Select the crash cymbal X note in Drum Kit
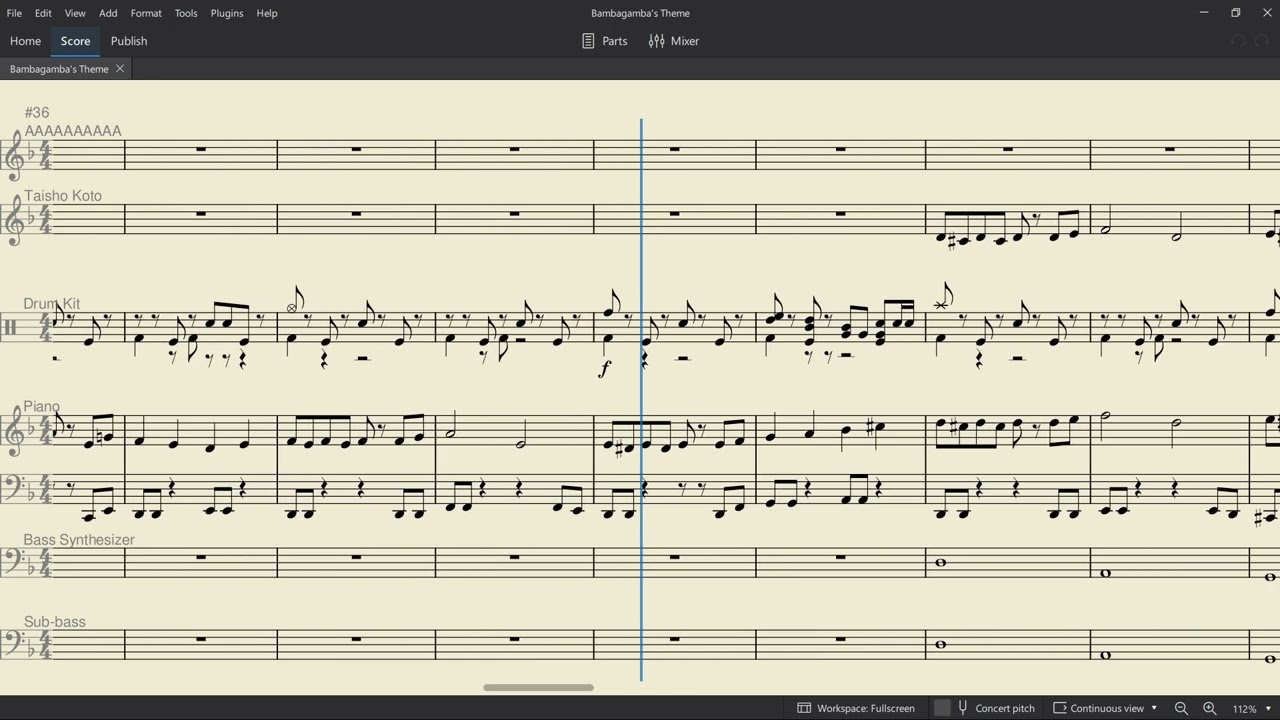Screen dimensions: 1280x720 [x=943, y=297]
